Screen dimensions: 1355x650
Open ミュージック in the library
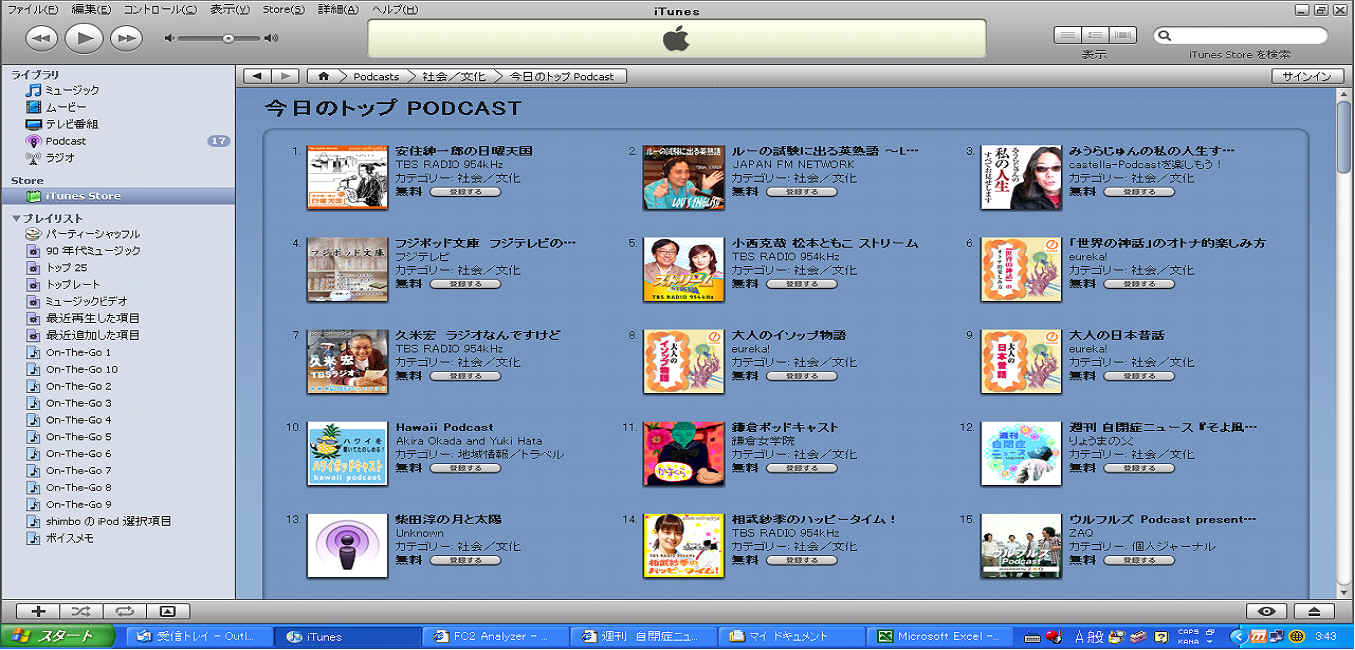tap(72, 91)
